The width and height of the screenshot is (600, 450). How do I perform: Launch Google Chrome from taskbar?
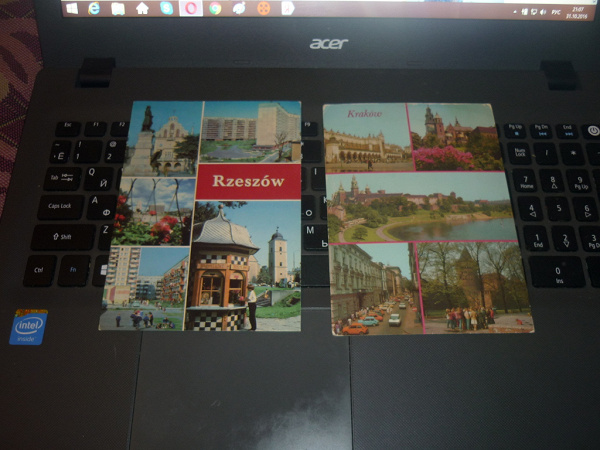215,8
